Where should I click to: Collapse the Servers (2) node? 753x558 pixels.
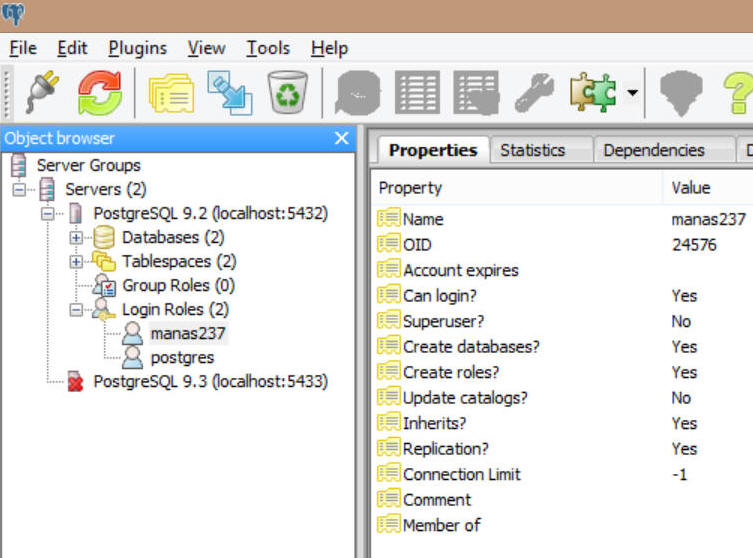click(19, 190)
